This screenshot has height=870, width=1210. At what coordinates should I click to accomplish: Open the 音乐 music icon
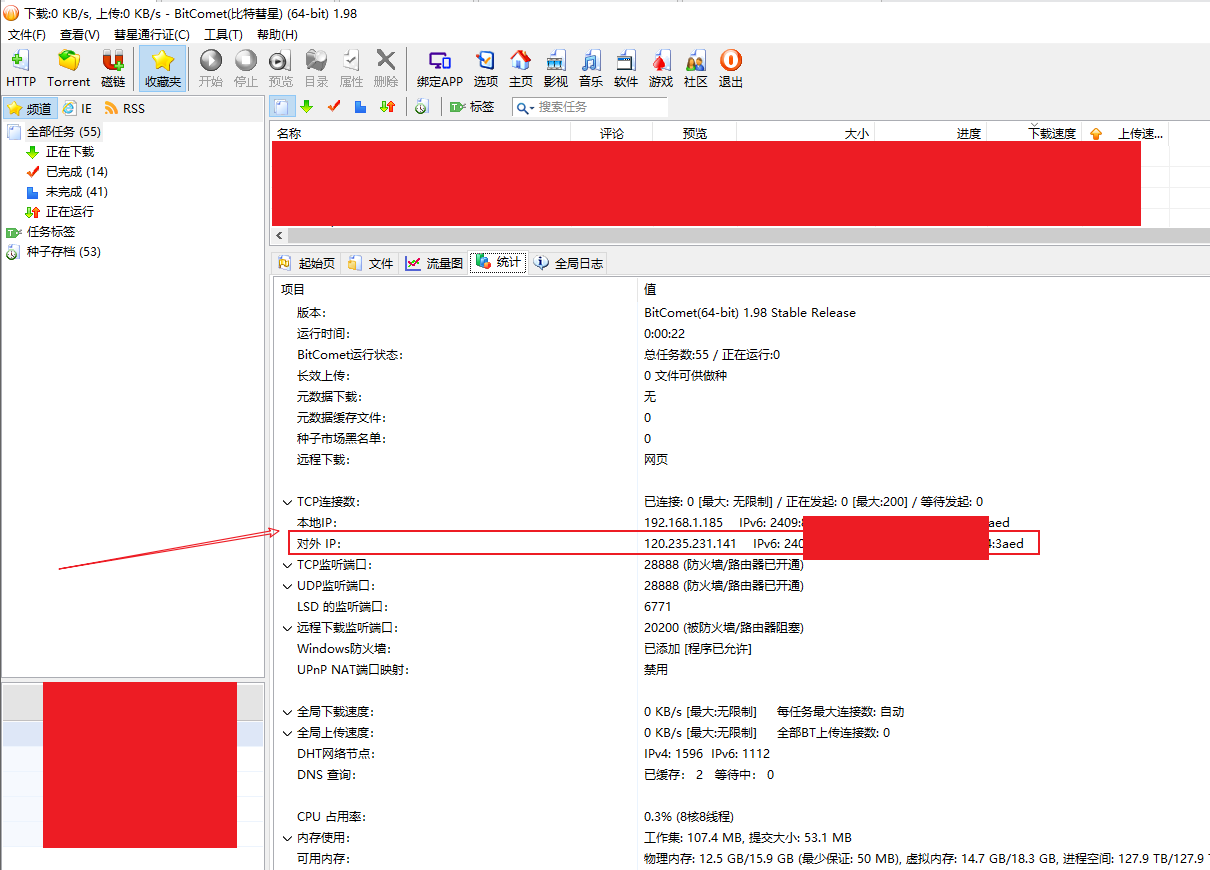tap(590, 68)
